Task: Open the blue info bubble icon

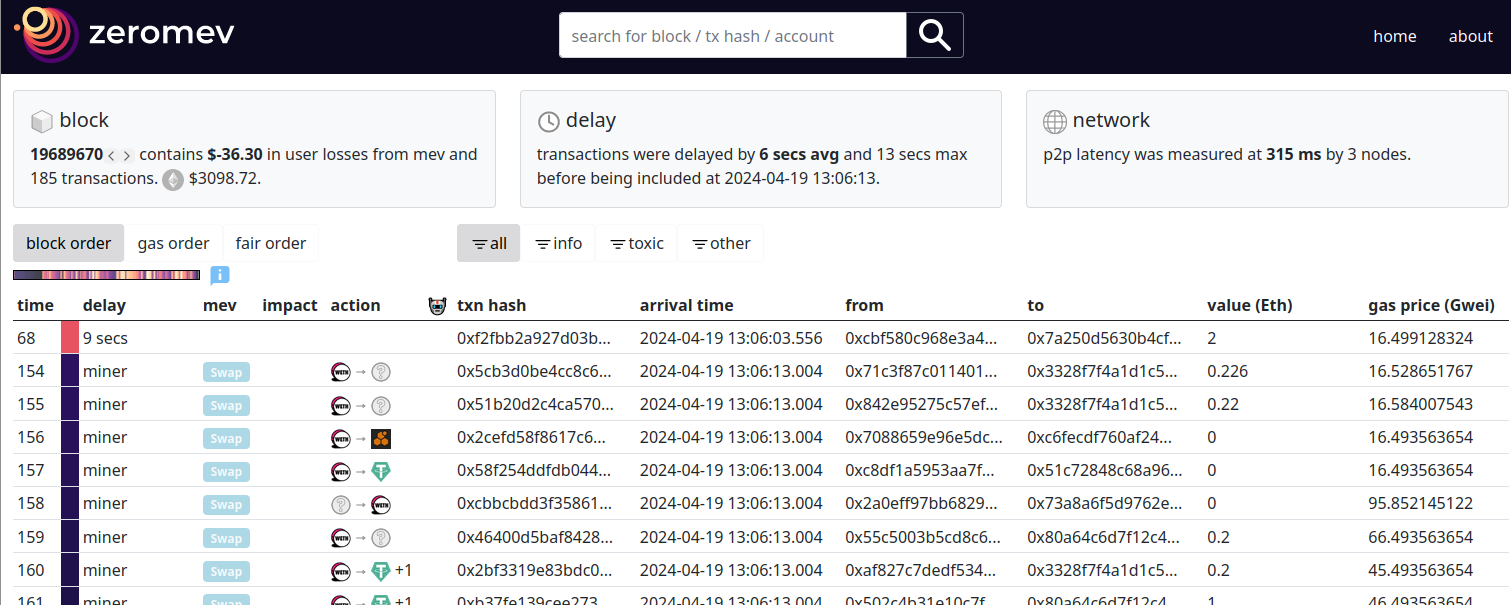Action: pyautogui.click(x=220, y=275)
